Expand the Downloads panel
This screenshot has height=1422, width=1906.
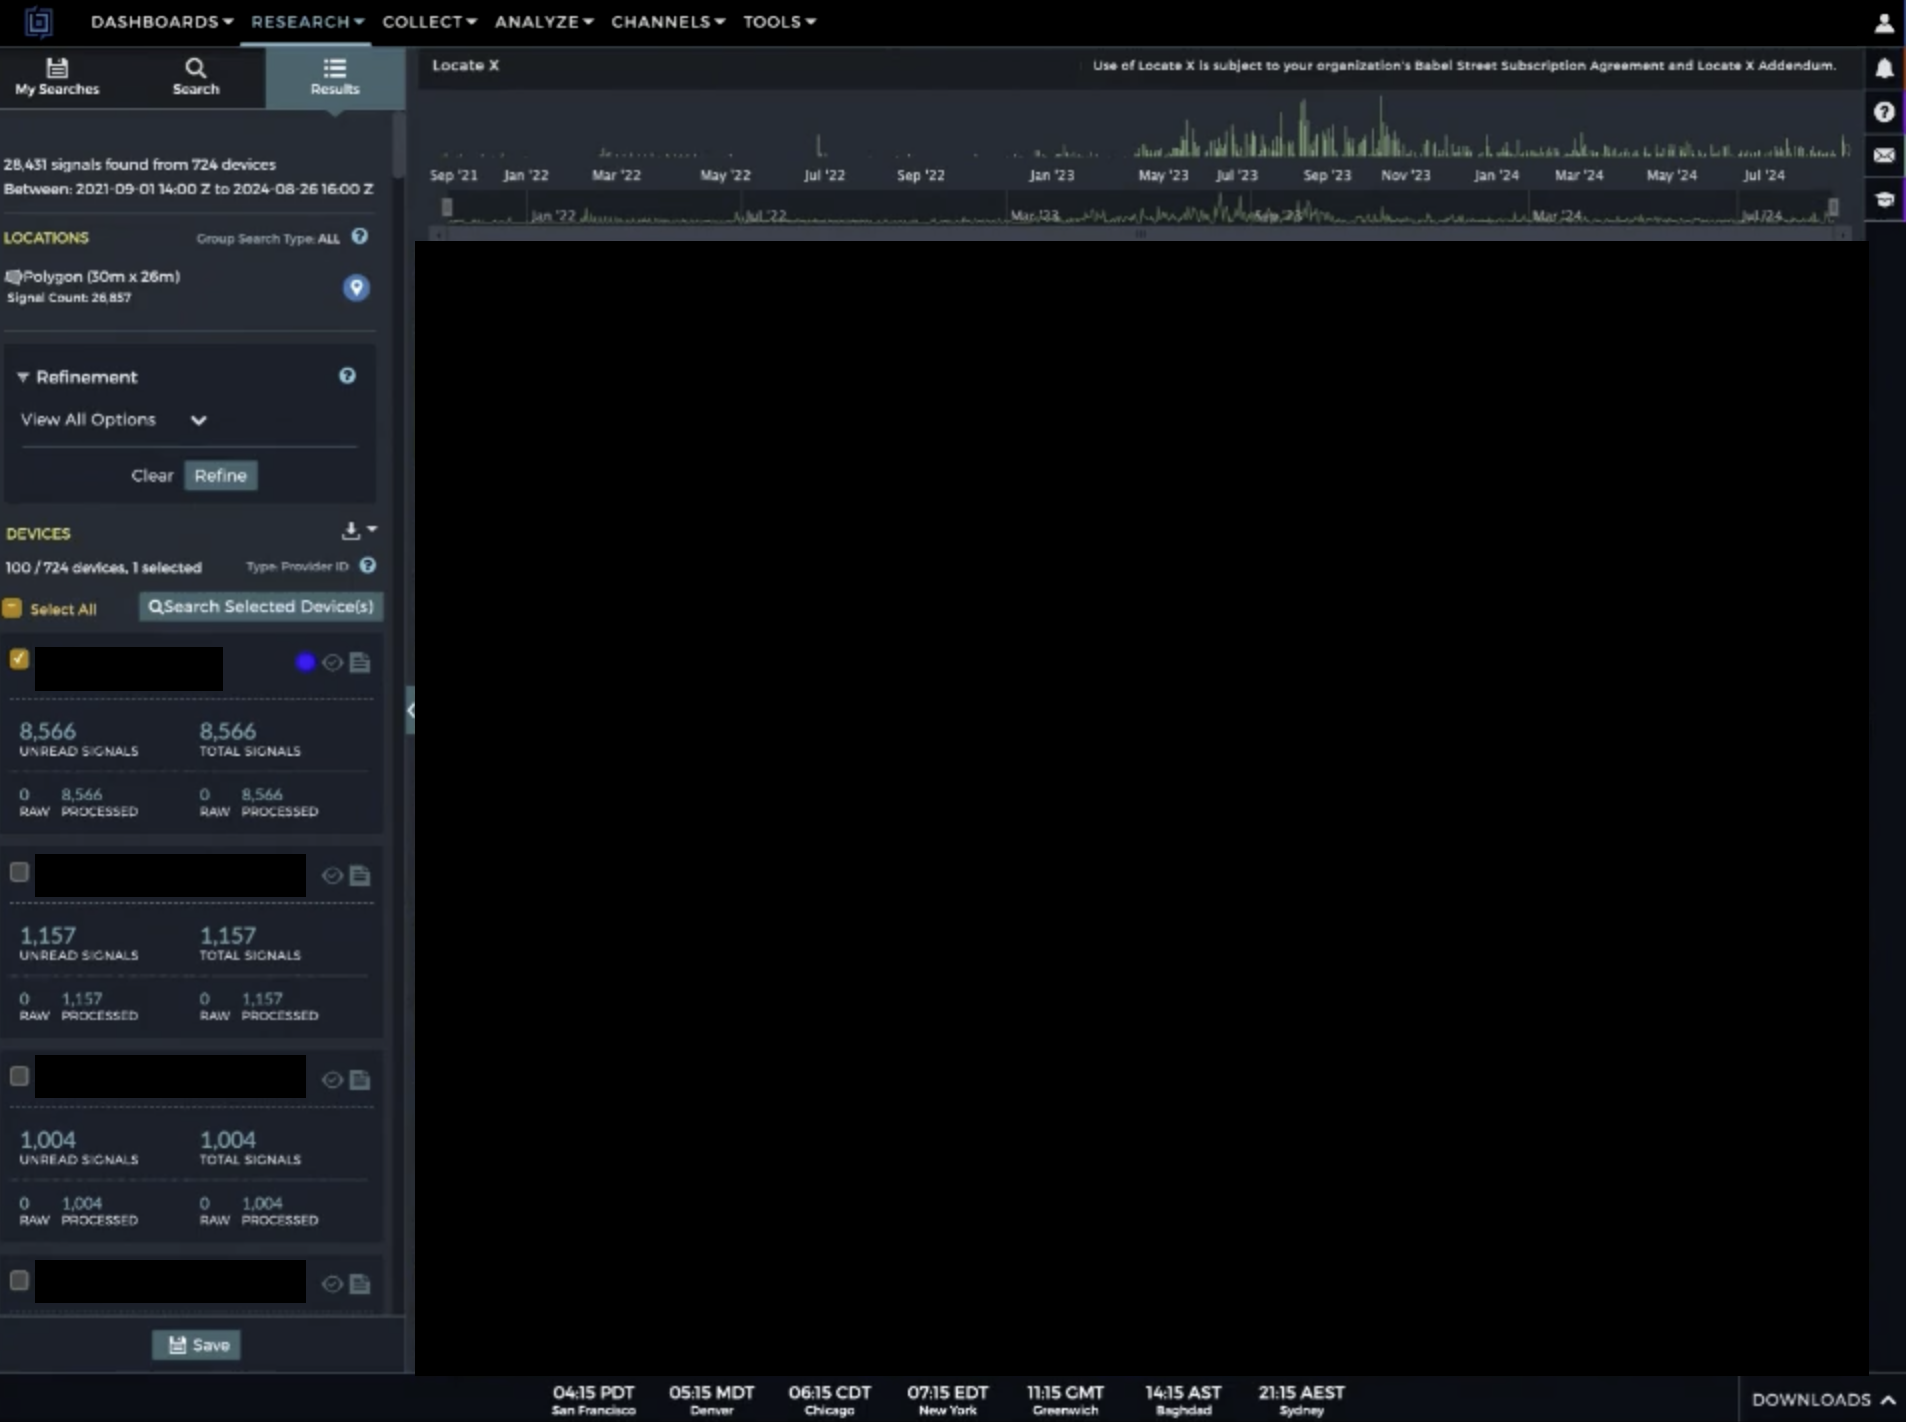click(x=1823, y=1400)
